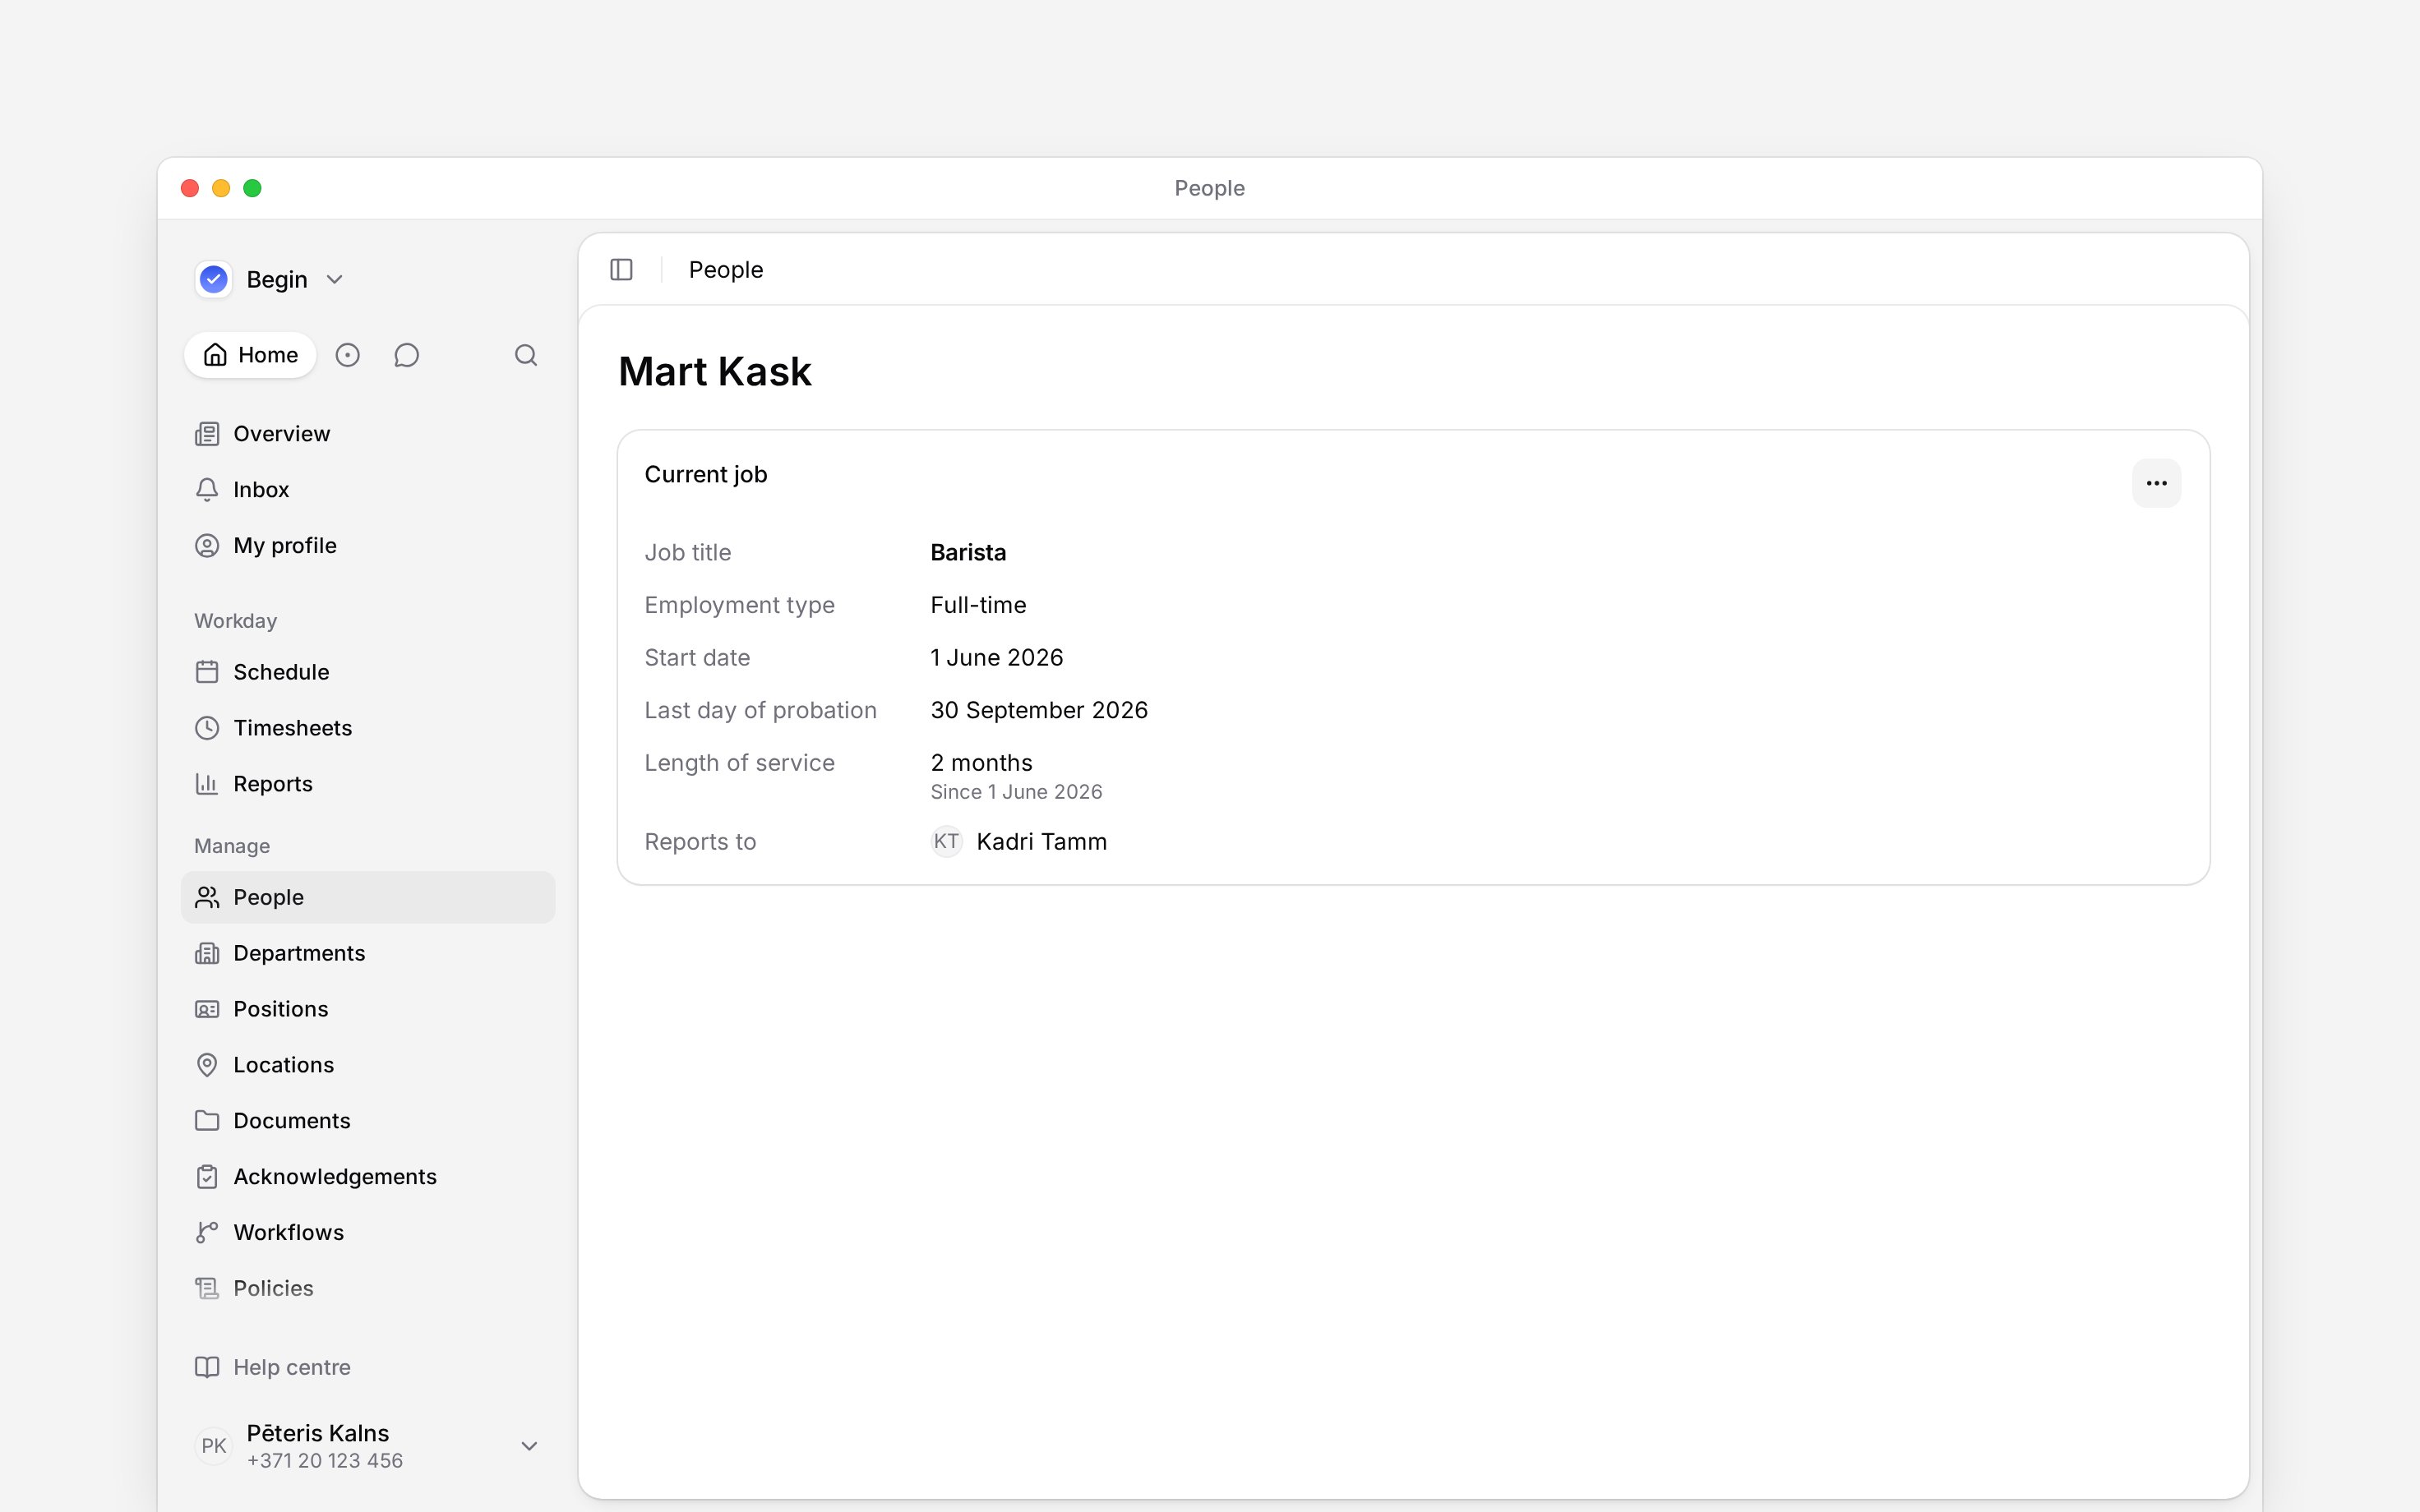
Task: Open Current job more options menu
Action: coord(2156,483)
